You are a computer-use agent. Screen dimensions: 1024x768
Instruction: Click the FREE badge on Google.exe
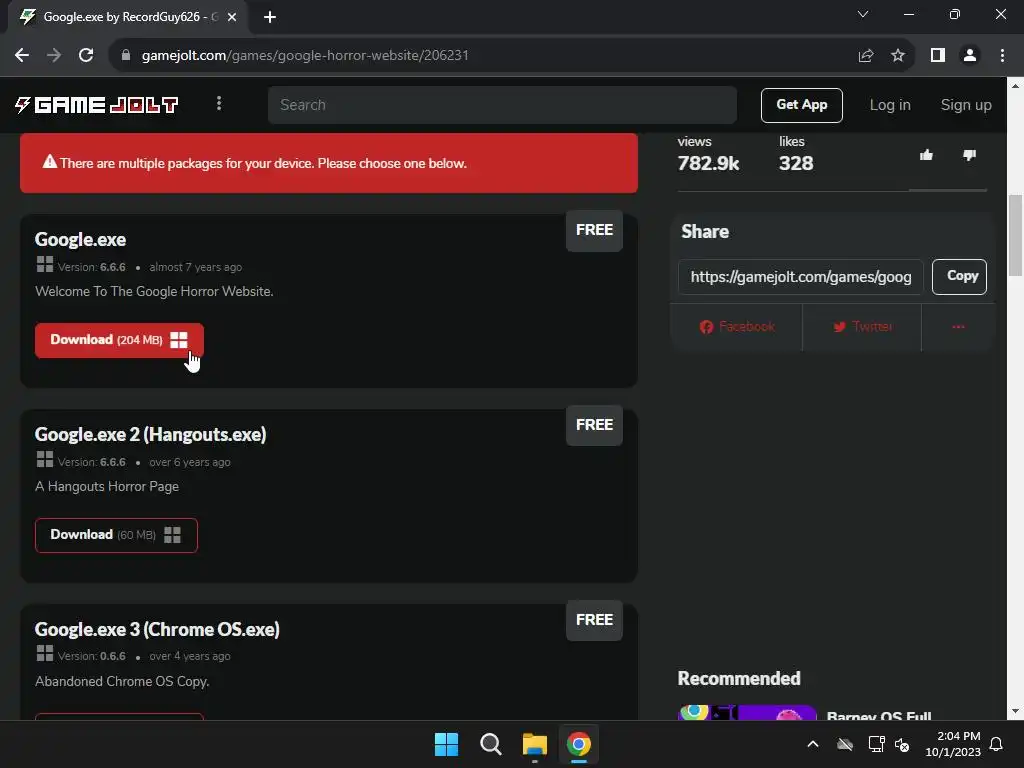[x=594, y=231]
